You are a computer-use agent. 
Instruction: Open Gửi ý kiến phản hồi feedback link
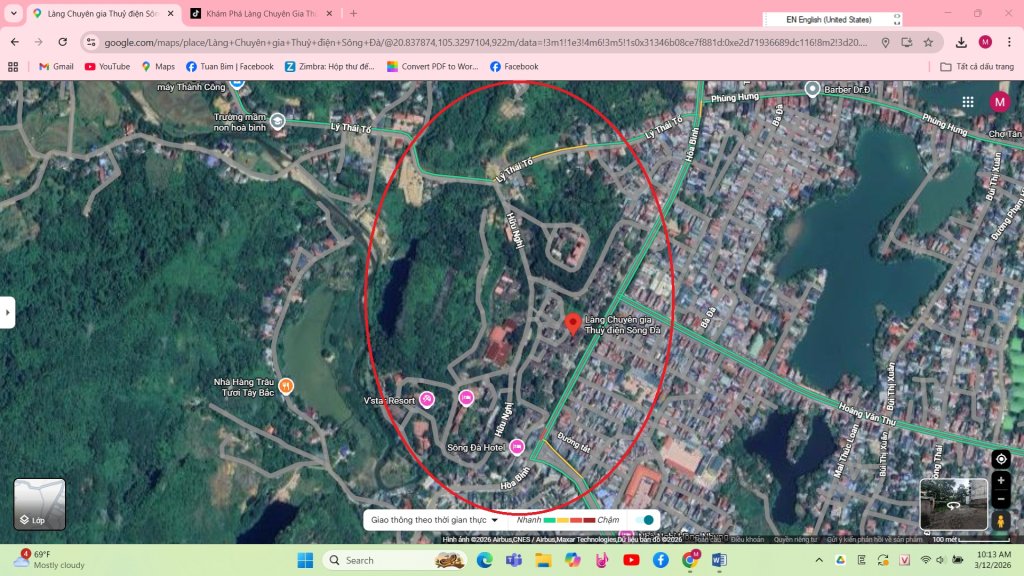tap(874, 539)
